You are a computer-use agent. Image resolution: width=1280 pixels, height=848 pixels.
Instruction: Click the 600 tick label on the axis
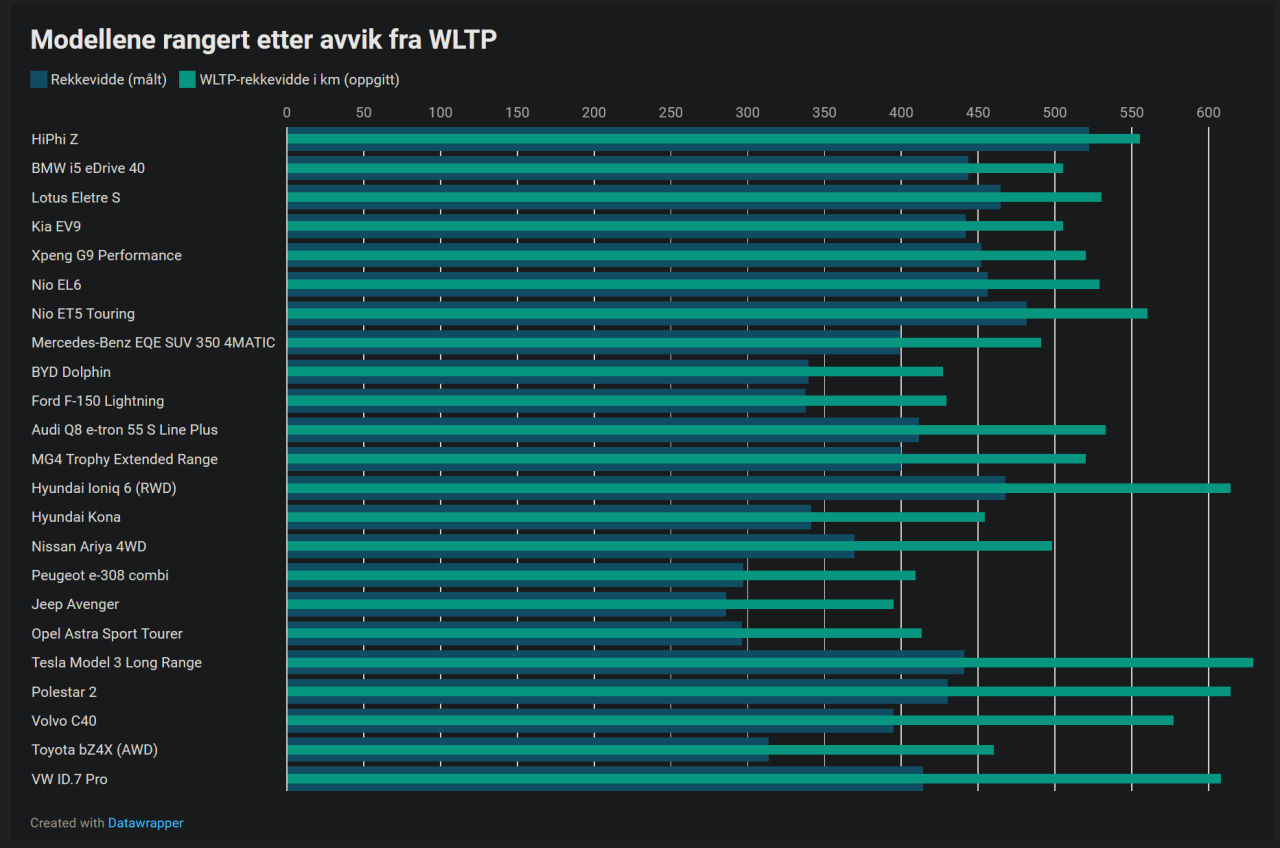click(x=1208, y=113)
